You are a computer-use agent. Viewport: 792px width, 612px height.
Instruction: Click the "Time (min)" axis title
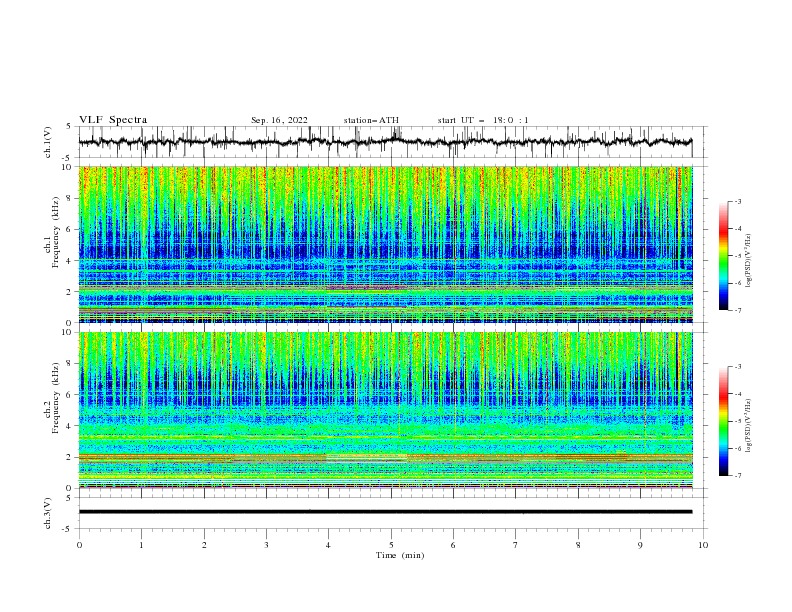coord(400,555)
